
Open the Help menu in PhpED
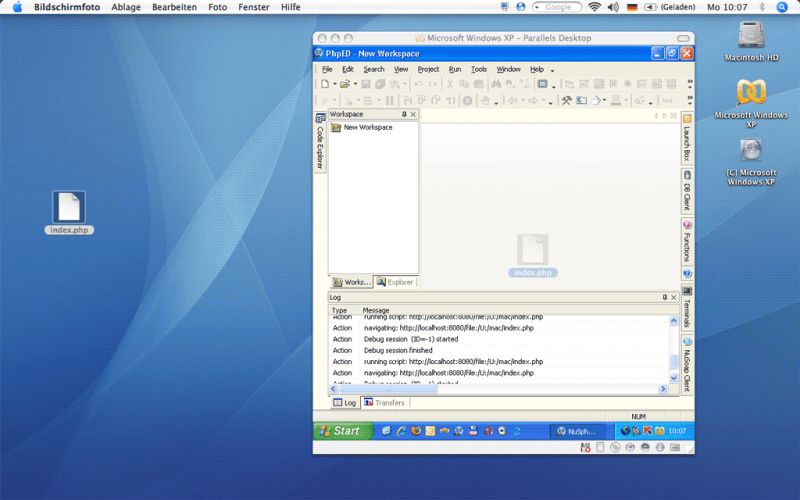pyautogui.click(x=537, y=69)
